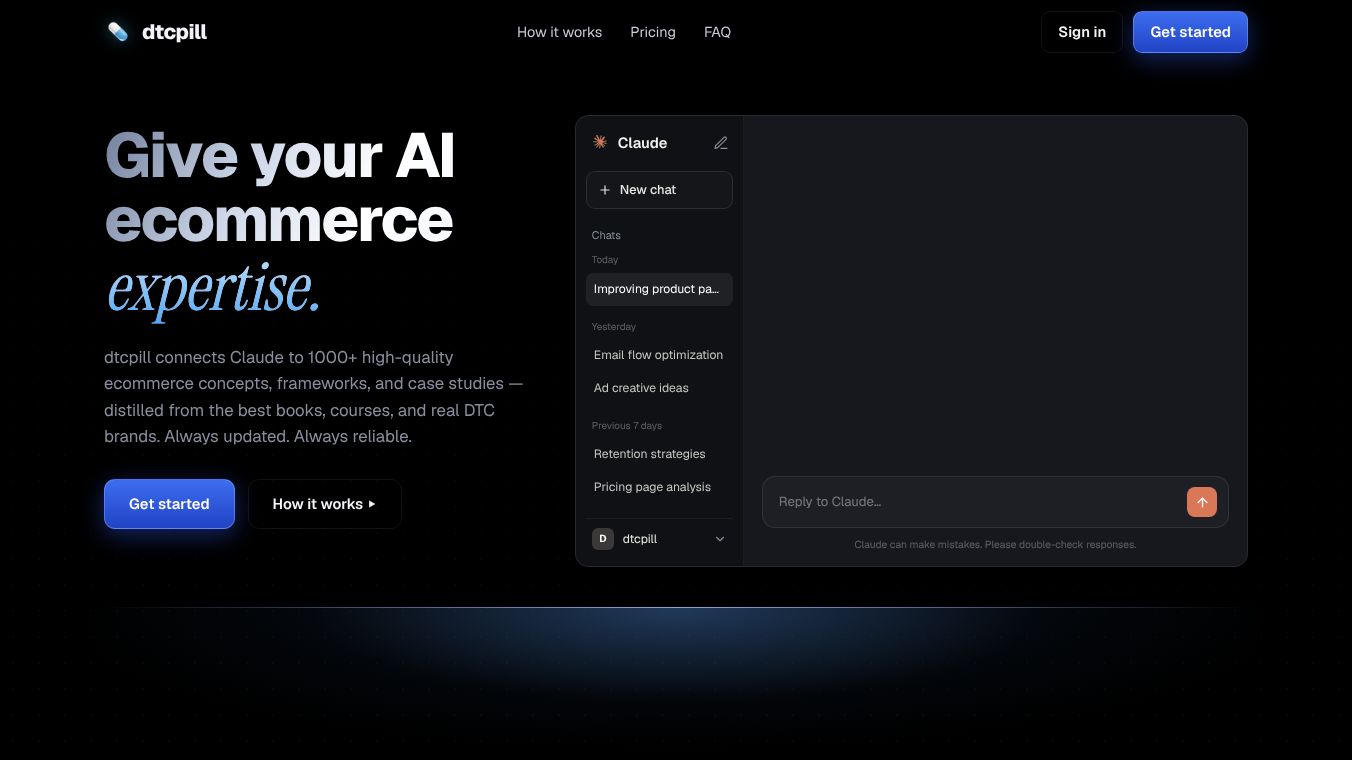
Task: Expand the dtcpill account chevron
Action: pyautogui.click(x=720, y=539)
